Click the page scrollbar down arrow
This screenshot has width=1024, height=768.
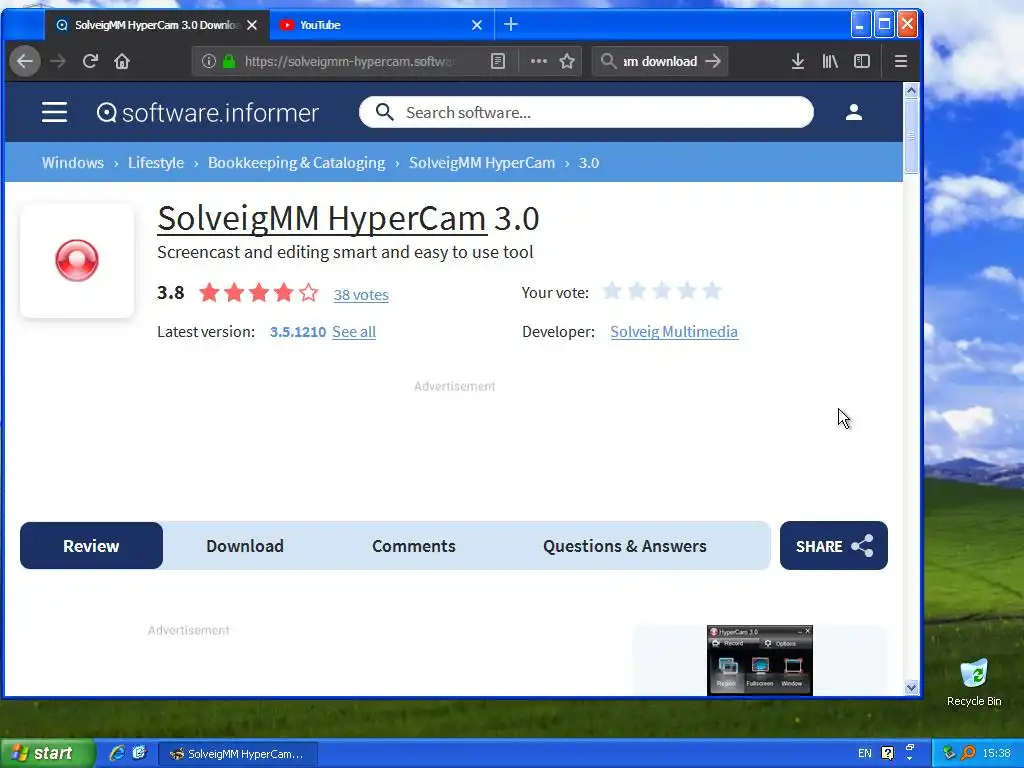(912, 687)
